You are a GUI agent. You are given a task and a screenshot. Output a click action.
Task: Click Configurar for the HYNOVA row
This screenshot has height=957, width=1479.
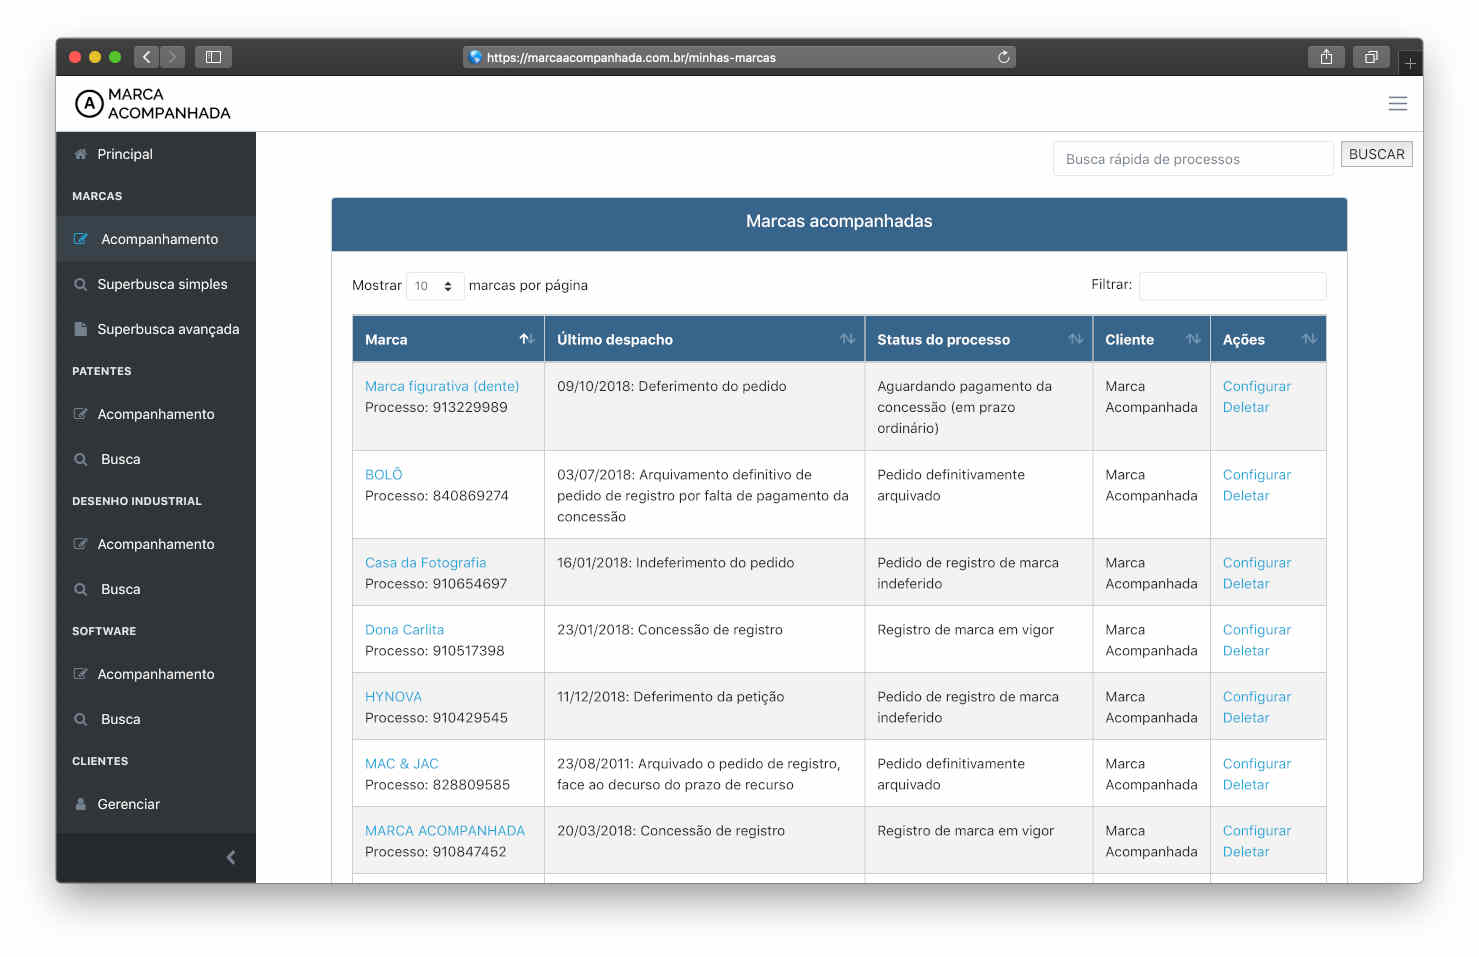tap(1256, 696)
